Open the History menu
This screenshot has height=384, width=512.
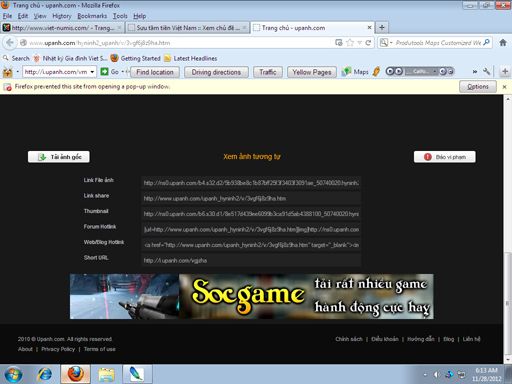pos(62,16)
